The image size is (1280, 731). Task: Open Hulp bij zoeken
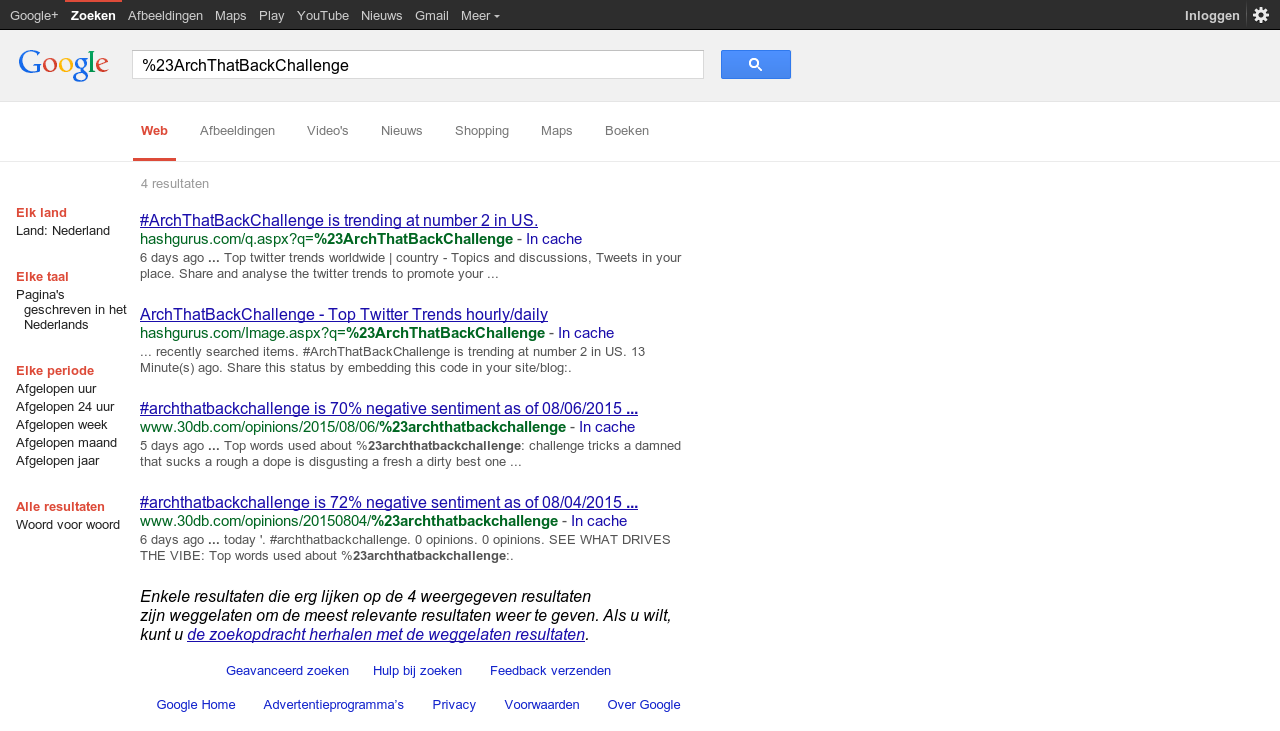(417, 671)
